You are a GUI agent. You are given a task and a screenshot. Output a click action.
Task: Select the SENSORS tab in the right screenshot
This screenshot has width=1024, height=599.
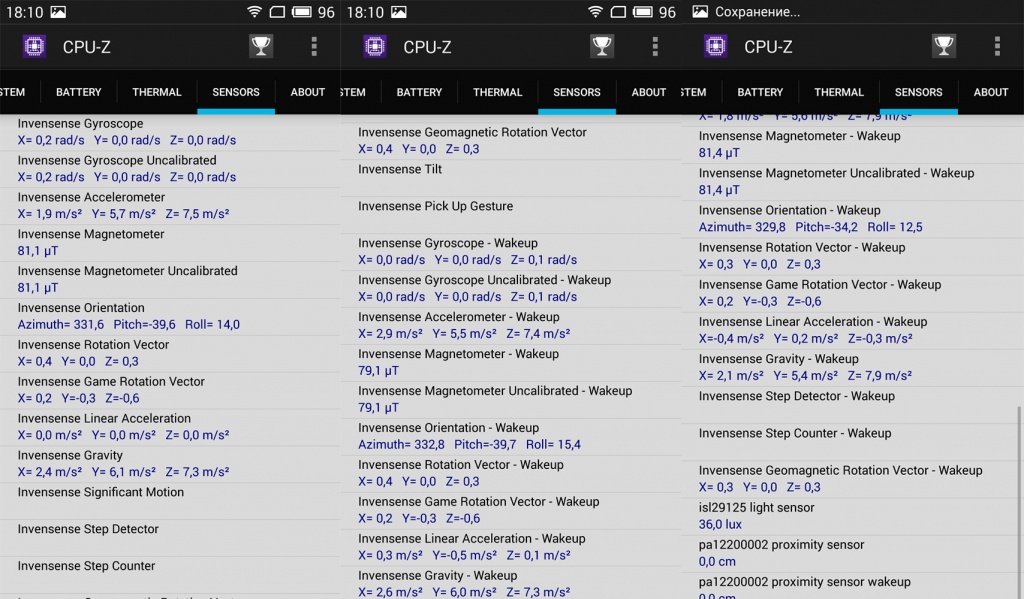tap(918, 92)
